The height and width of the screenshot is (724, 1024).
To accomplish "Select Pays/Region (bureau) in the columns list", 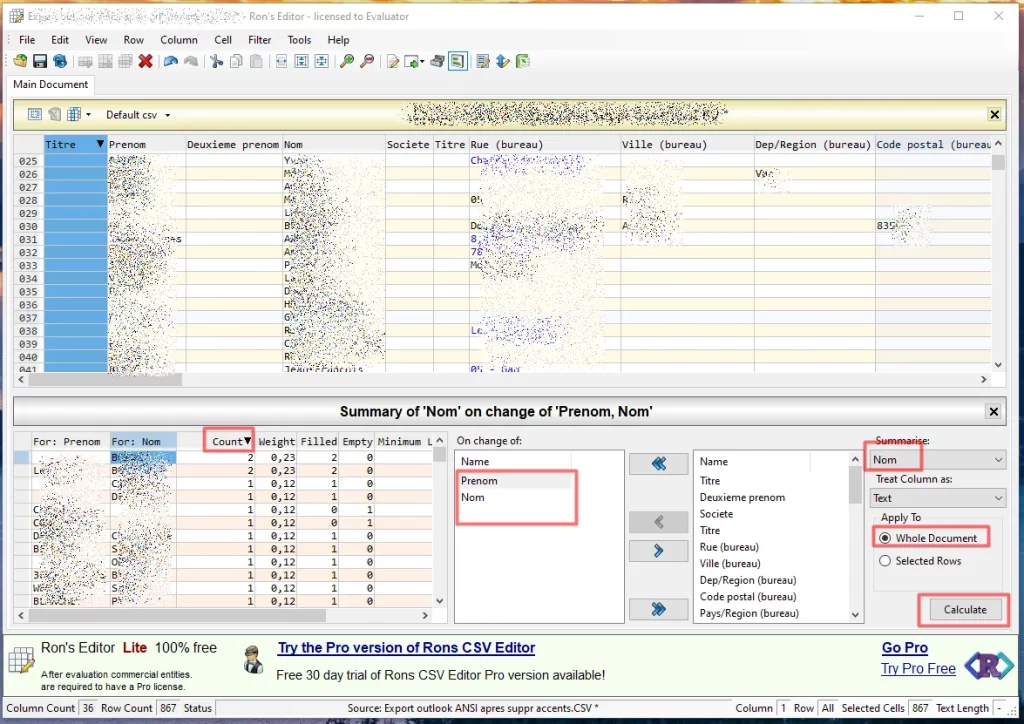I will click(x=749, y=613).
